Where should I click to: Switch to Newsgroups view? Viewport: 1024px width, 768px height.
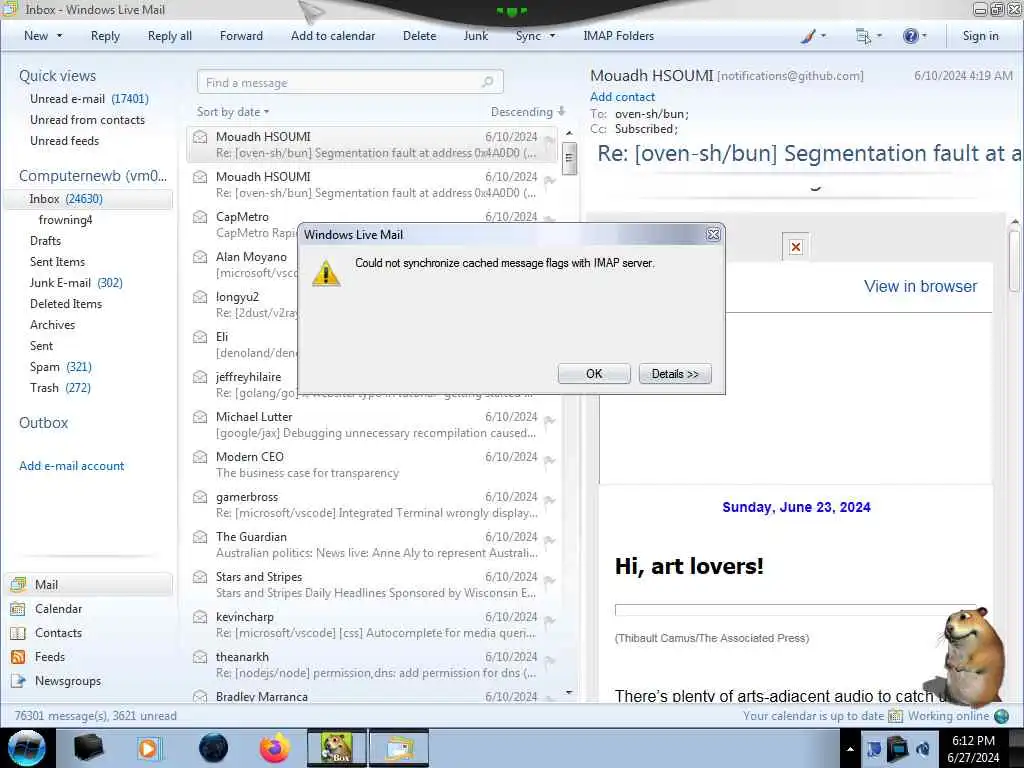[x=68, y=680]
